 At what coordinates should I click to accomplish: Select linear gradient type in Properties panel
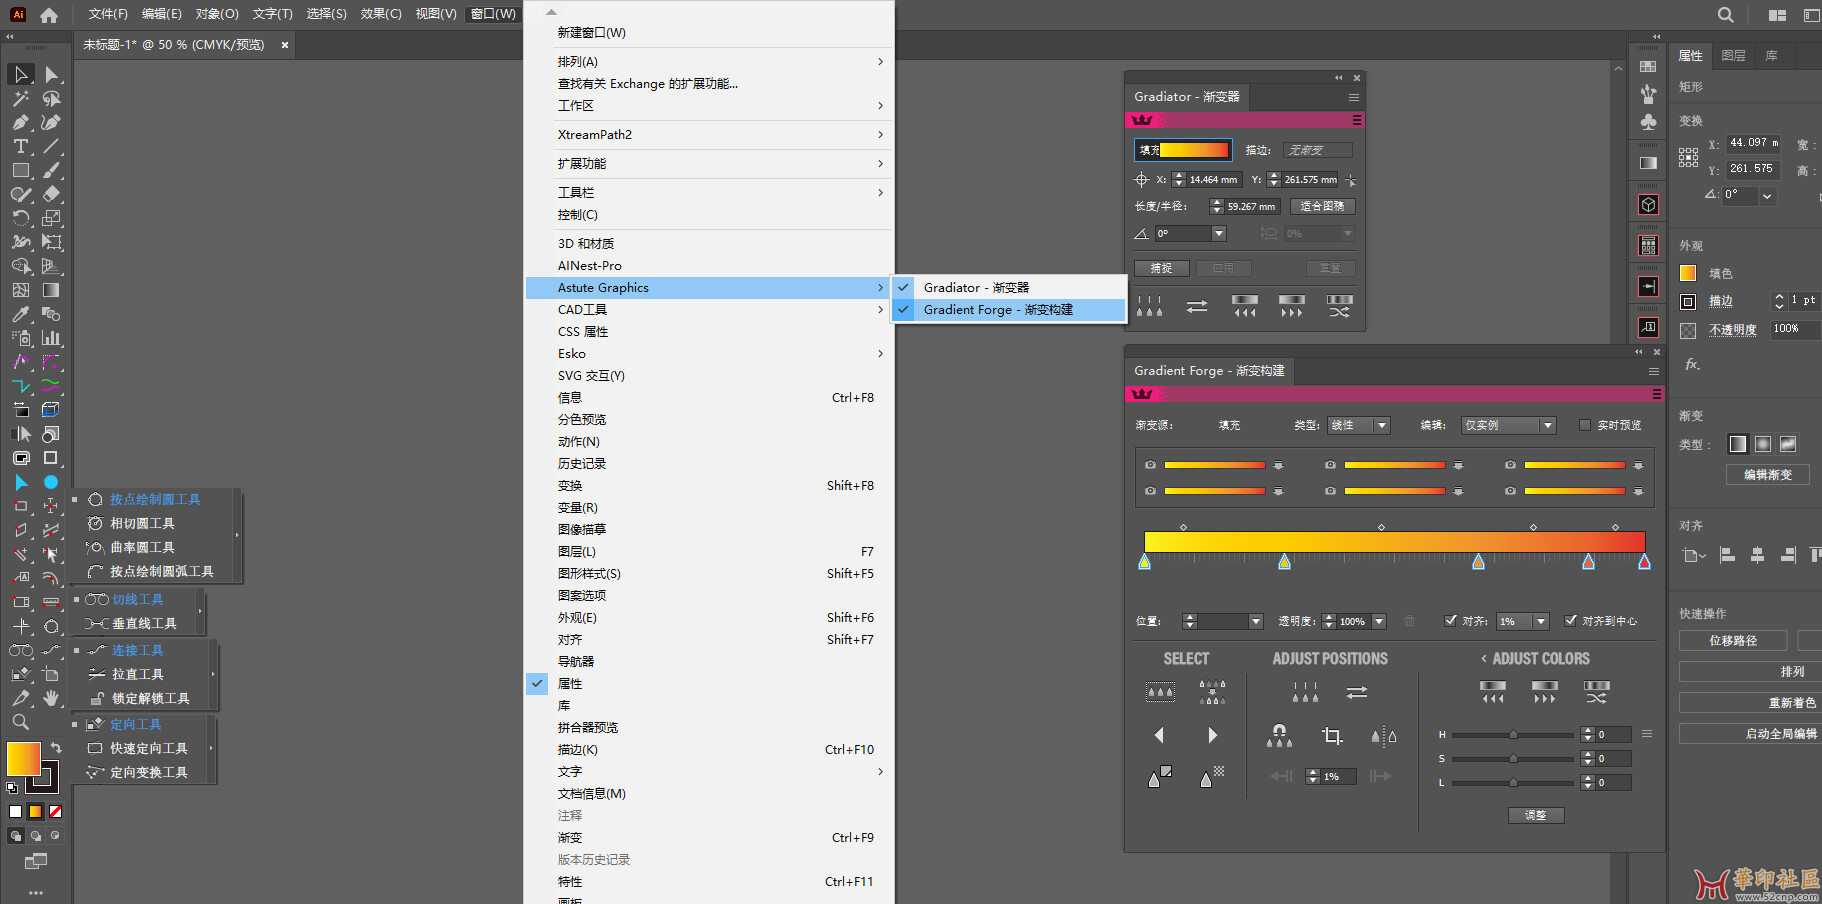tap(1738, 444)
